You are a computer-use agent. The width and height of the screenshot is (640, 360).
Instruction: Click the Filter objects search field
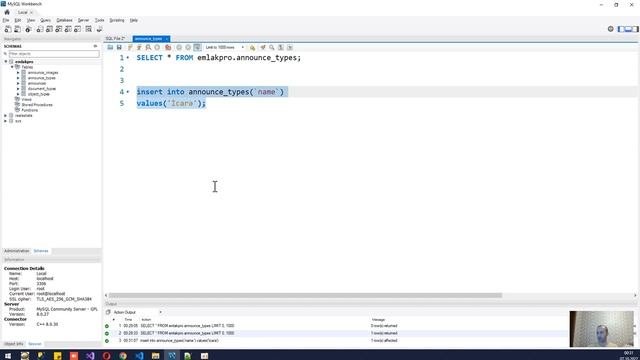(x=54, y=54)
